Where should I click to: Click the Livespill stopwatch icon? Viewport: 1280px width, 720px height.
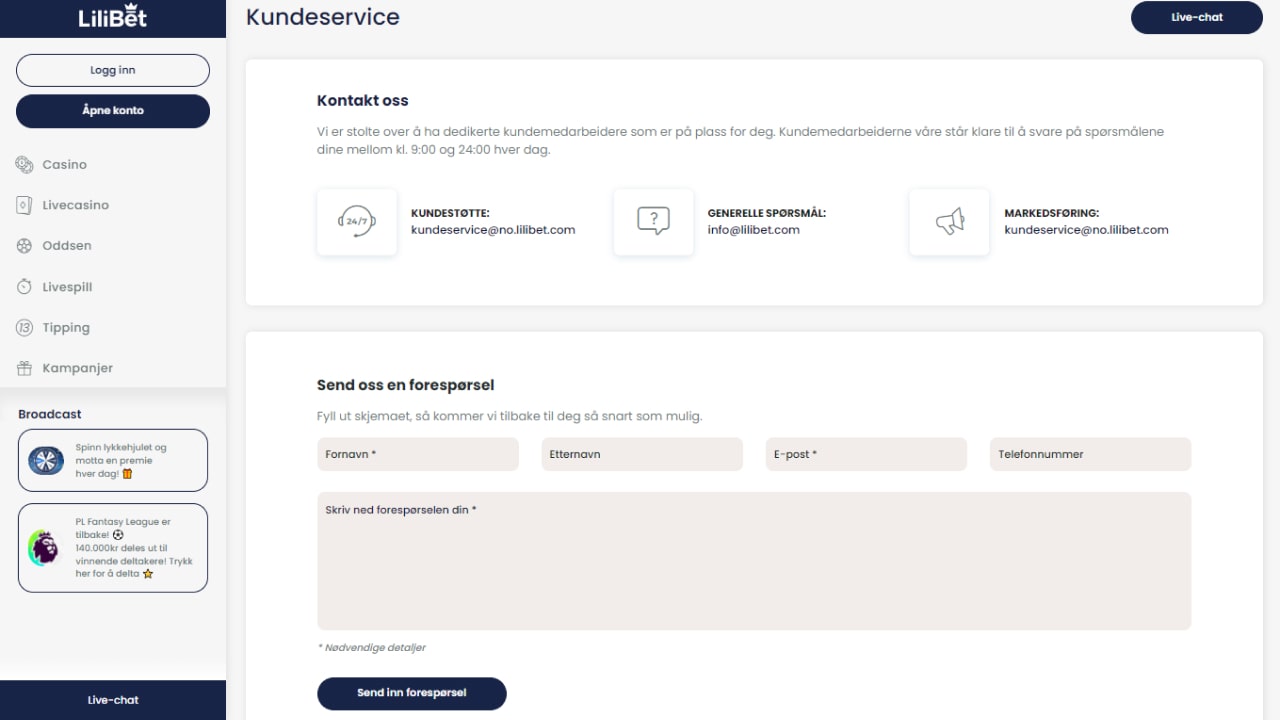point(25,287)
